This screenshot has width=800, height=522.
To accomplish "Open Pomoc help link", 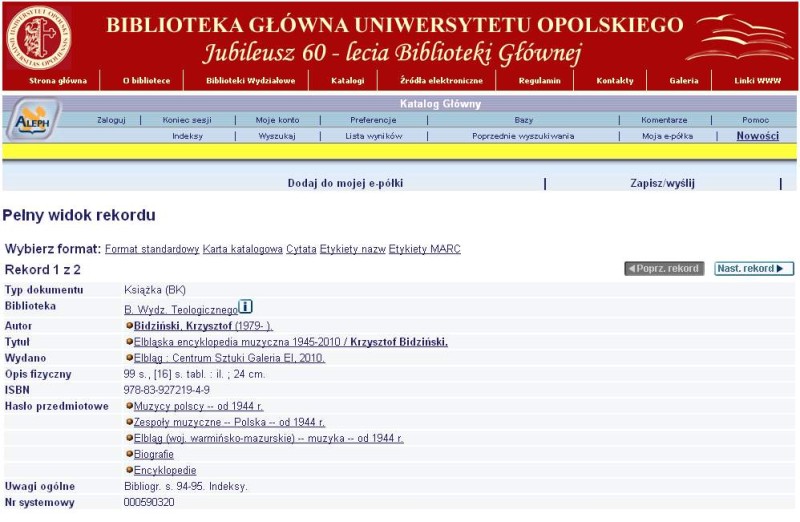I will tap(755, 120).
